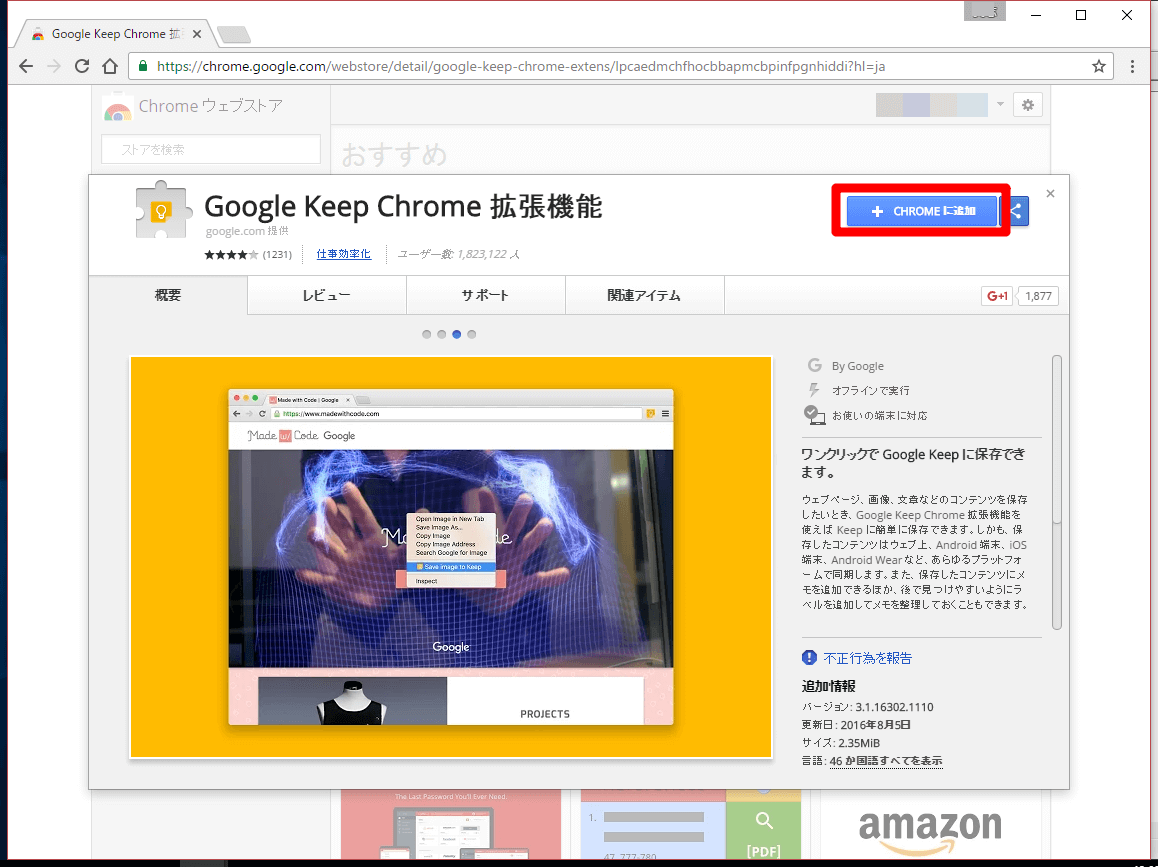Switch to the レビュー tab
The width and height of the screenshot is (1158, 867).
(x=326, y=295)
